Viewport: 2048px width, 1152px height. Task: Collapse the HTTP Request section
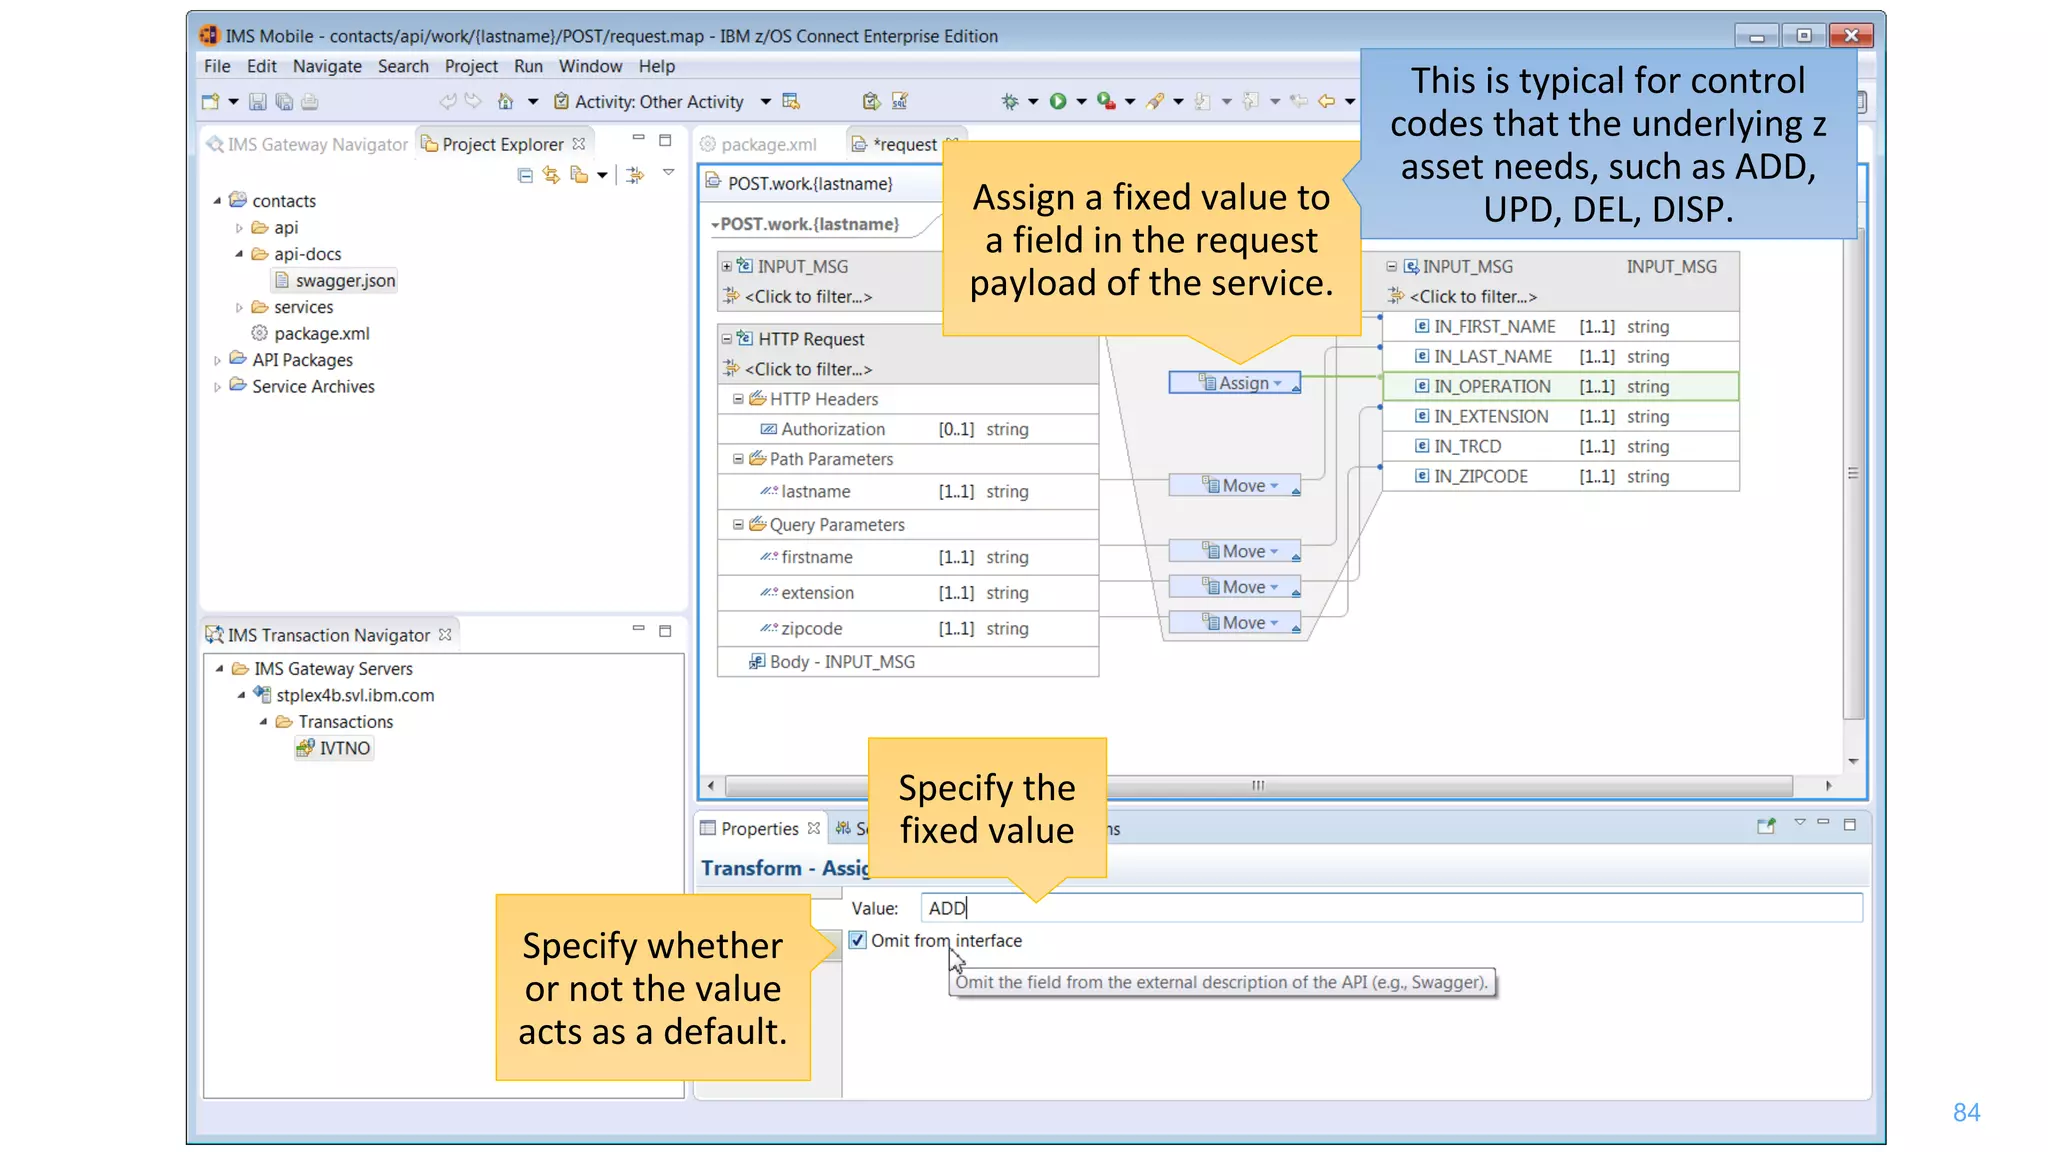coord(727,339)
